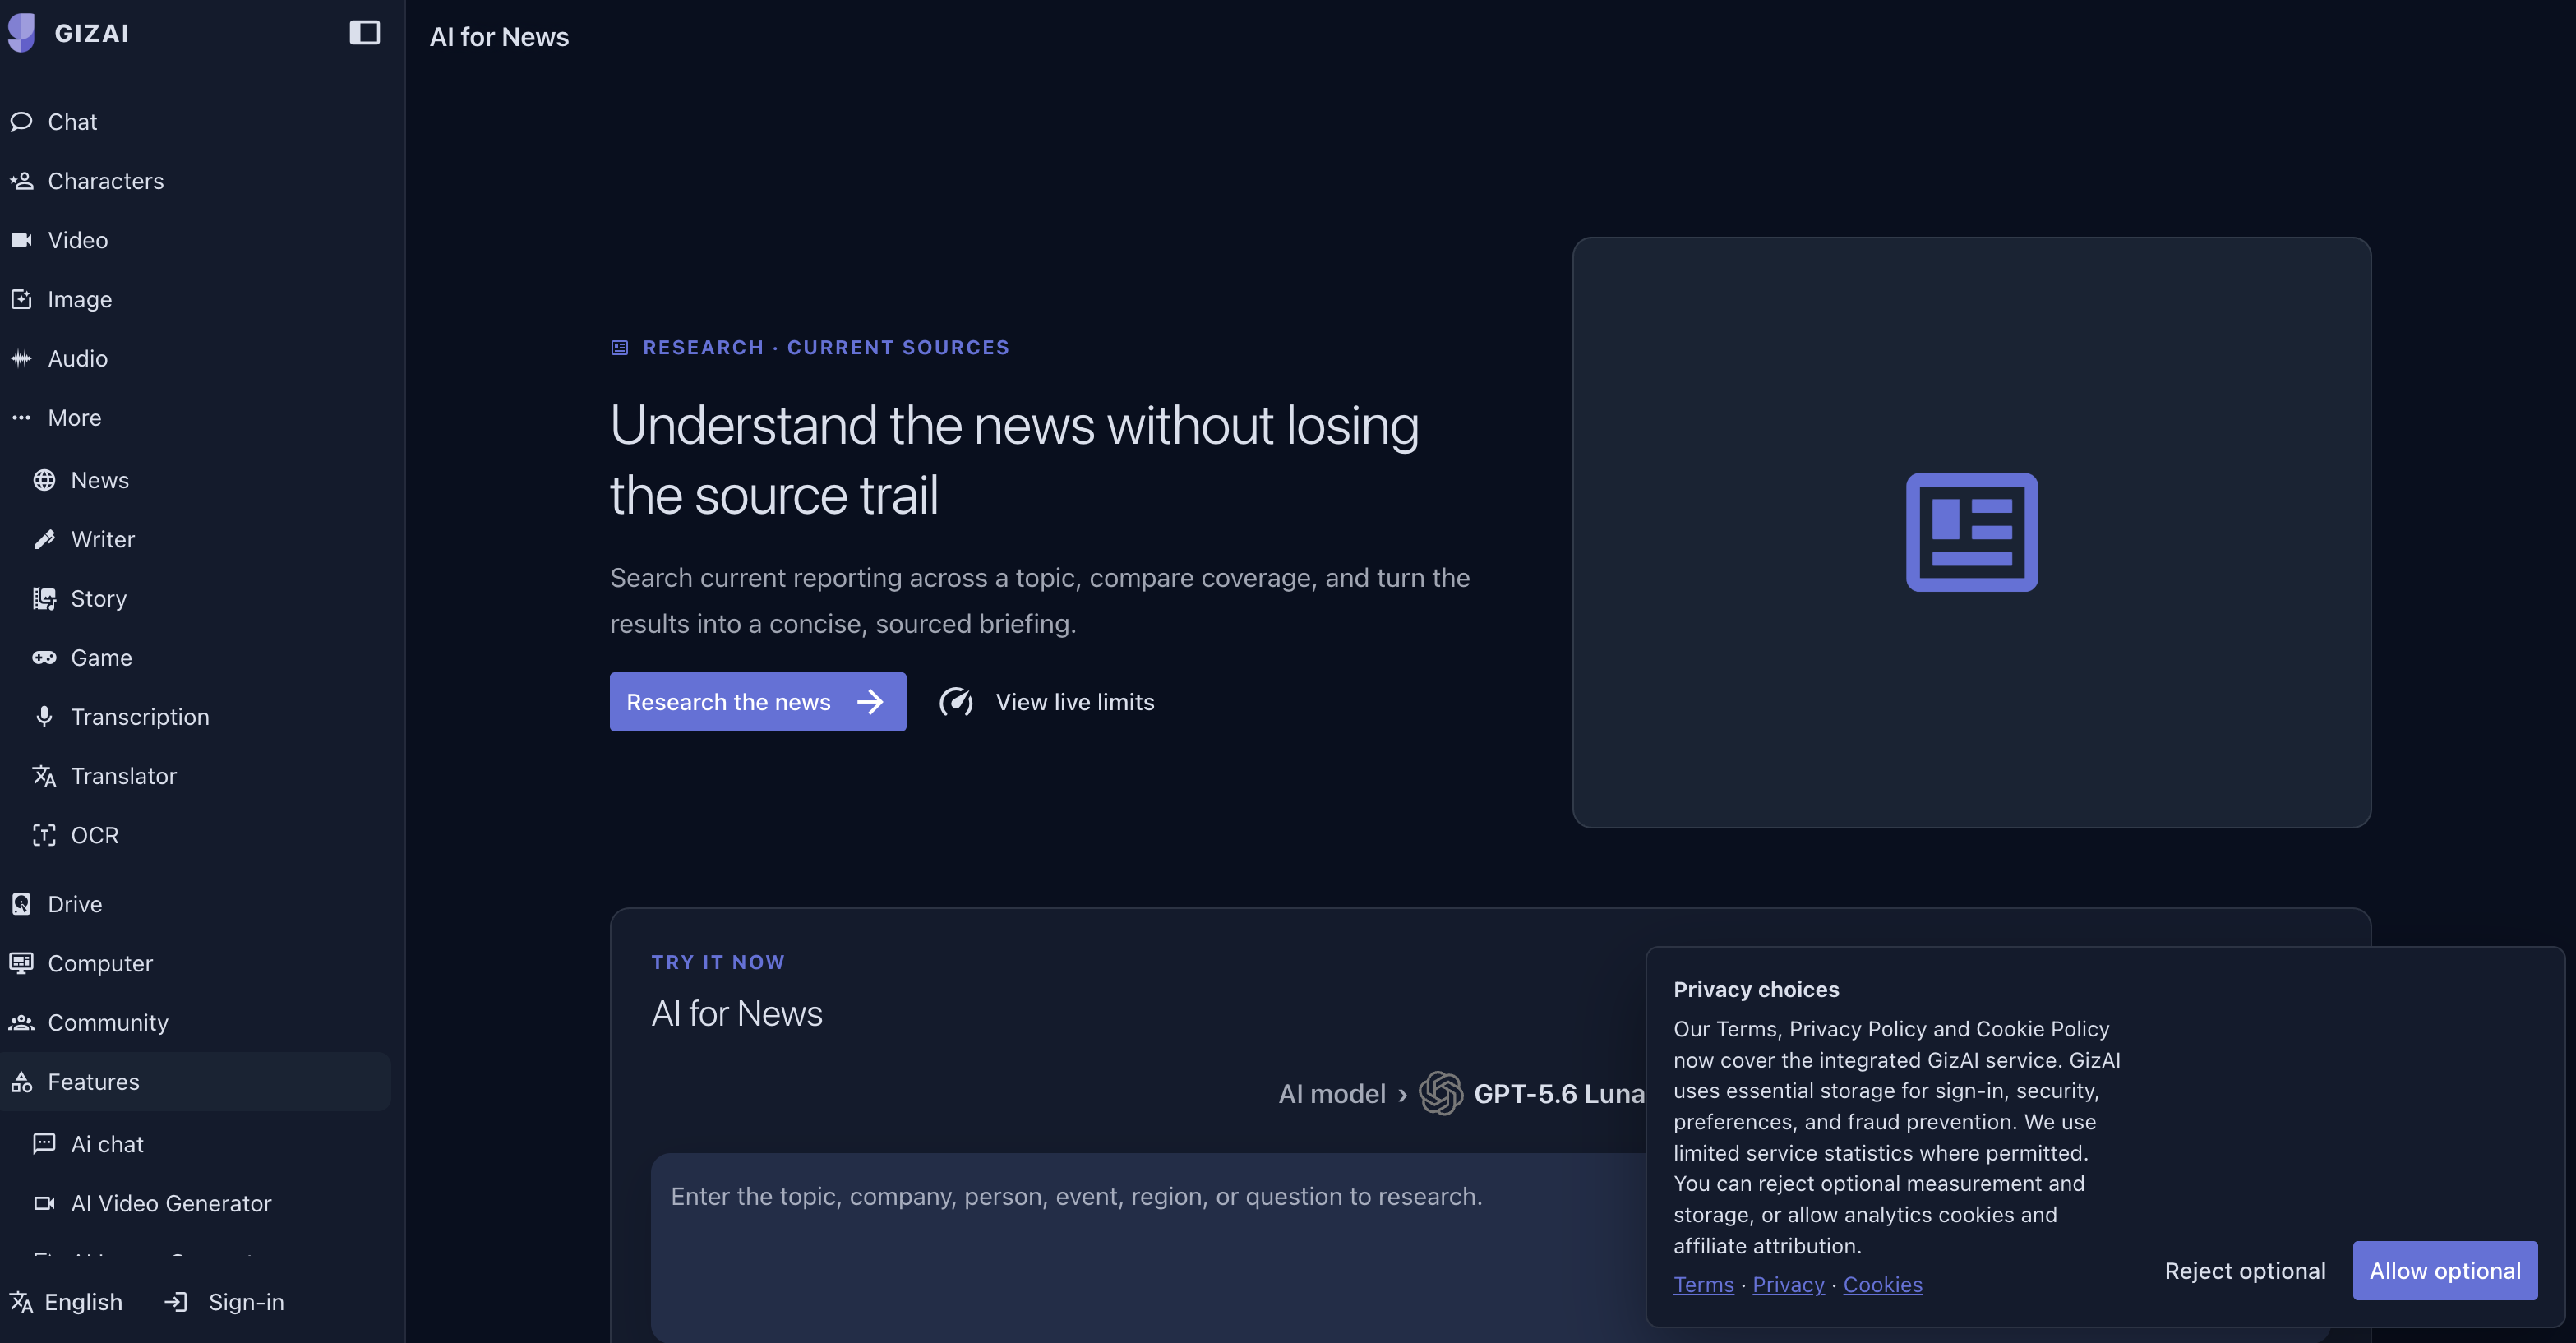Open the Community people icon
The image size is (2576, 1343).
click(x=21, y=1022)
